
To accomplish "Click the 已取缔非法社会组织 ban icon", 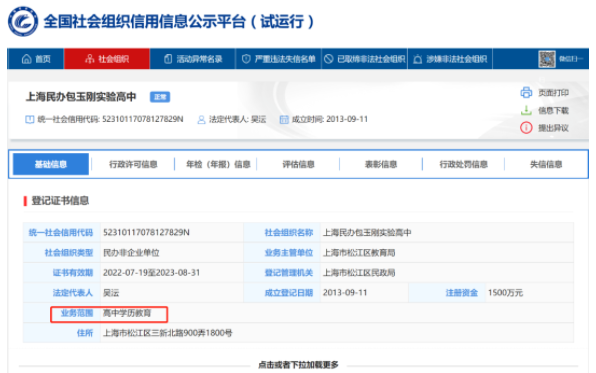I will (x=329, y=59).
